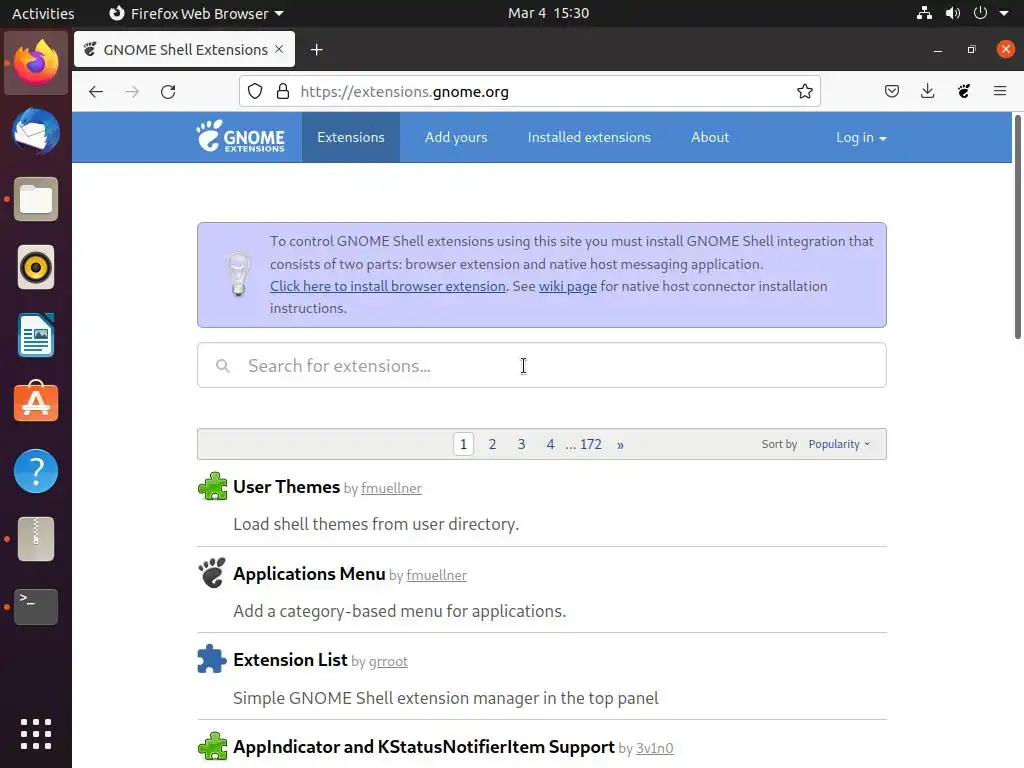Click the Extension List blue puzzle icon
This screenshot has width=1024, height=768.
point(212,659)
